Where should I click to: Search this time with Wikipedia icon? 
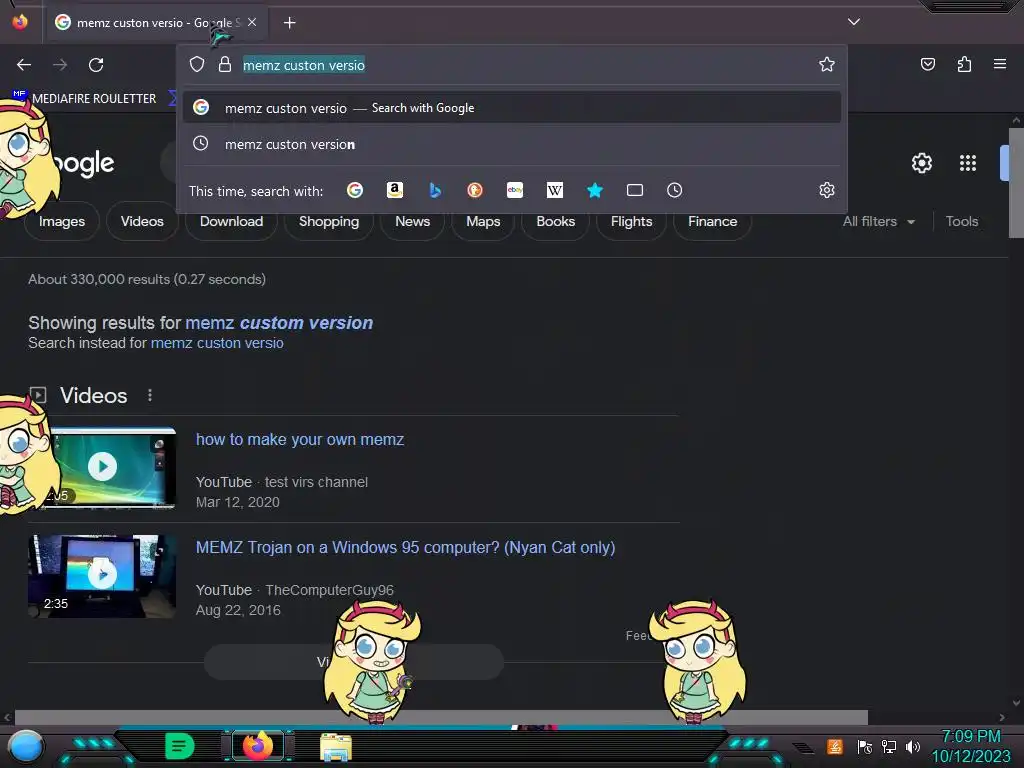tap(554, 190)
